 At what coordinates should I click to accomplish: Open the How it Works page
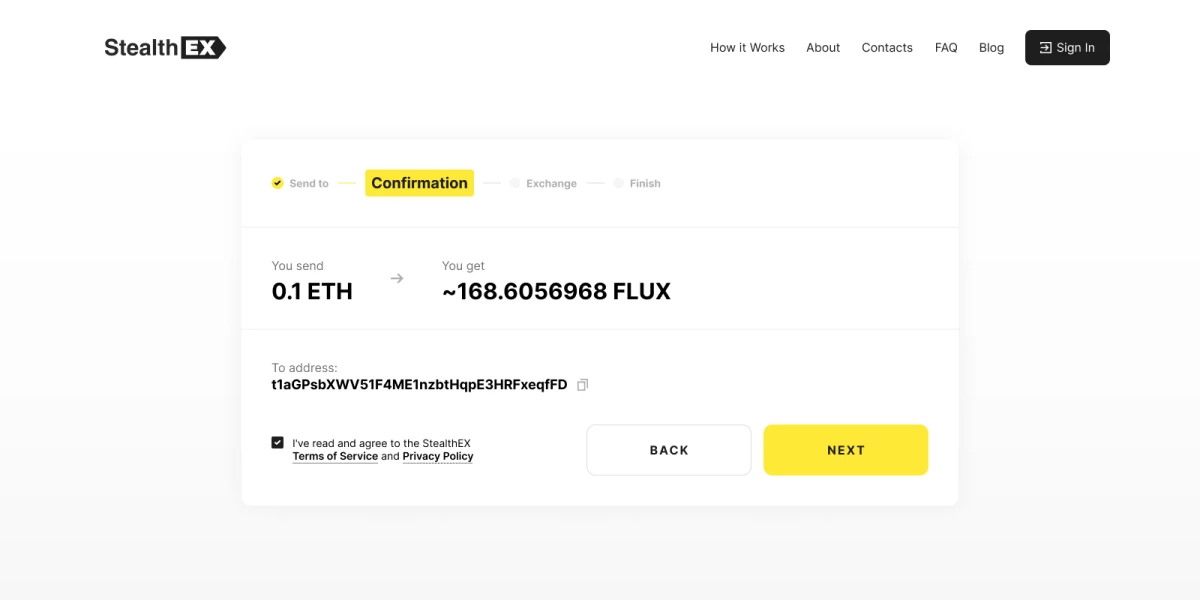(x=747, y=47)
